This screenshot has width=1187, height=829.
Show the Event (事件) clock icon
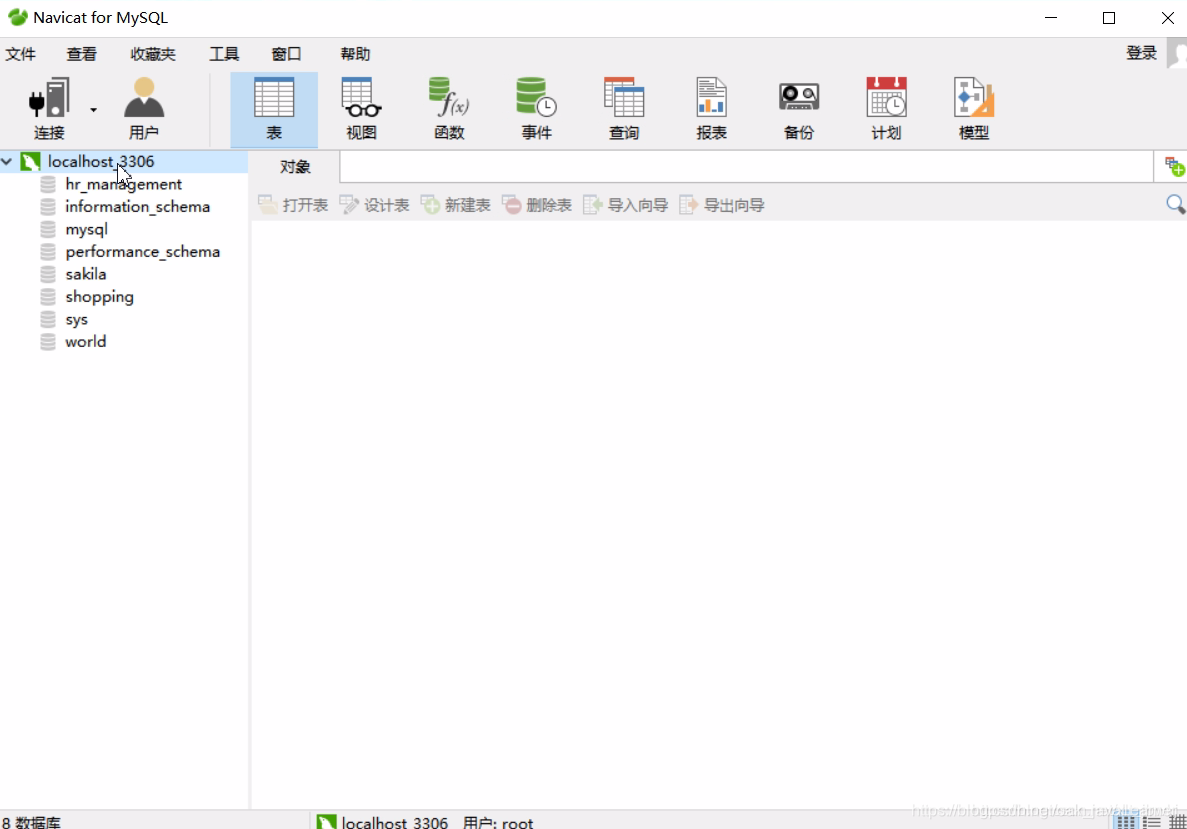click(536, 98)
